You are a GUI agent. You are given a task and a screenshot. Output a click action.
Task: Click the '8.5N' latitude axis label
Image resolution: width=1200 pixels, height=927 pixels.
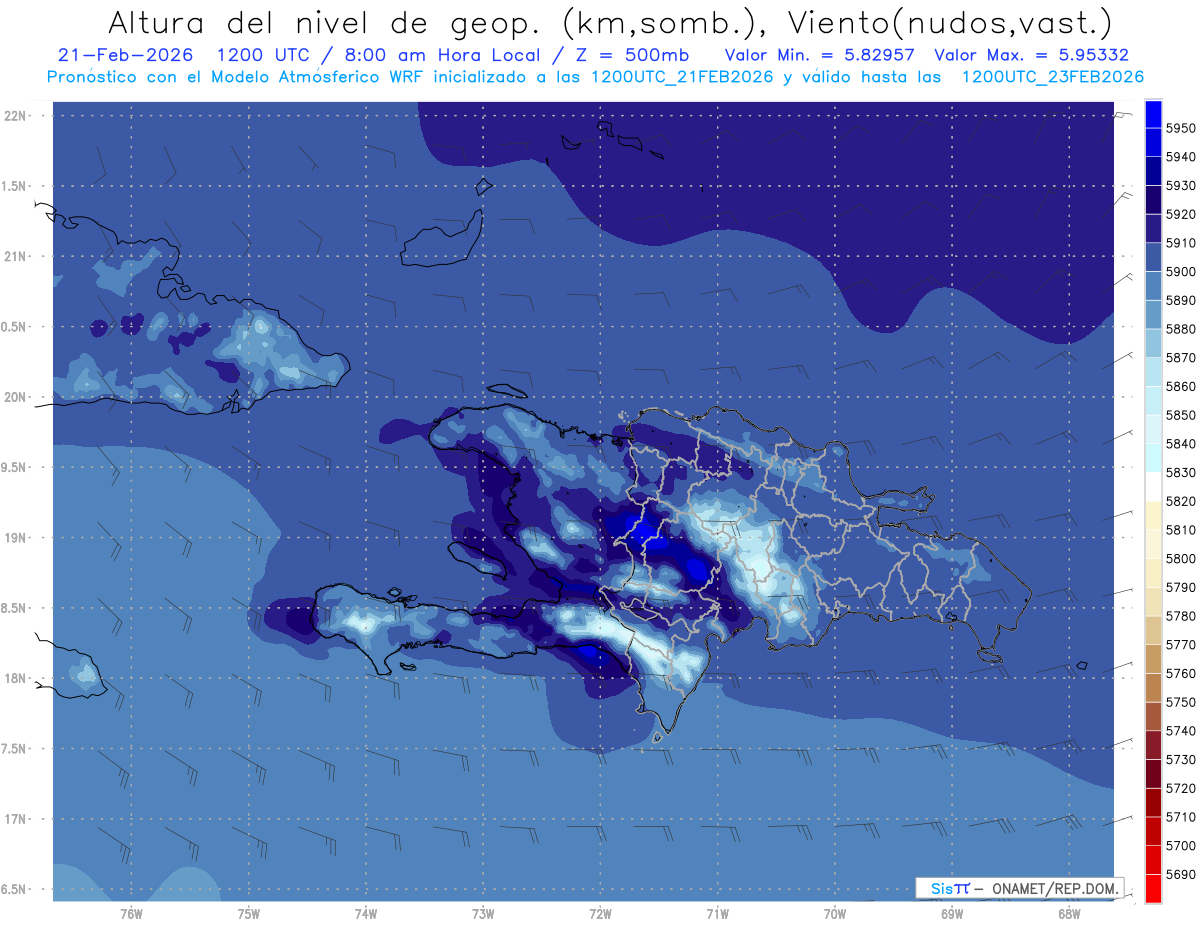[15, 608]
